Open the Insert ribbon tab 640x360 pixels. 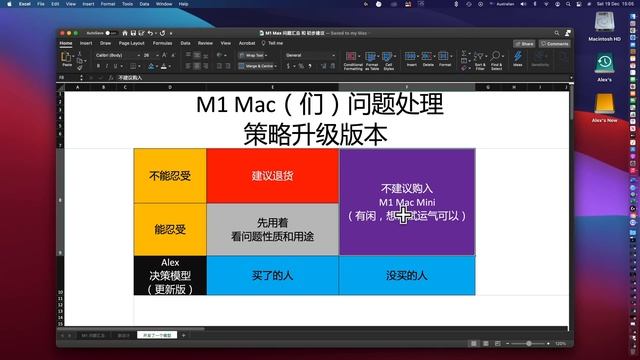(86, 43)
